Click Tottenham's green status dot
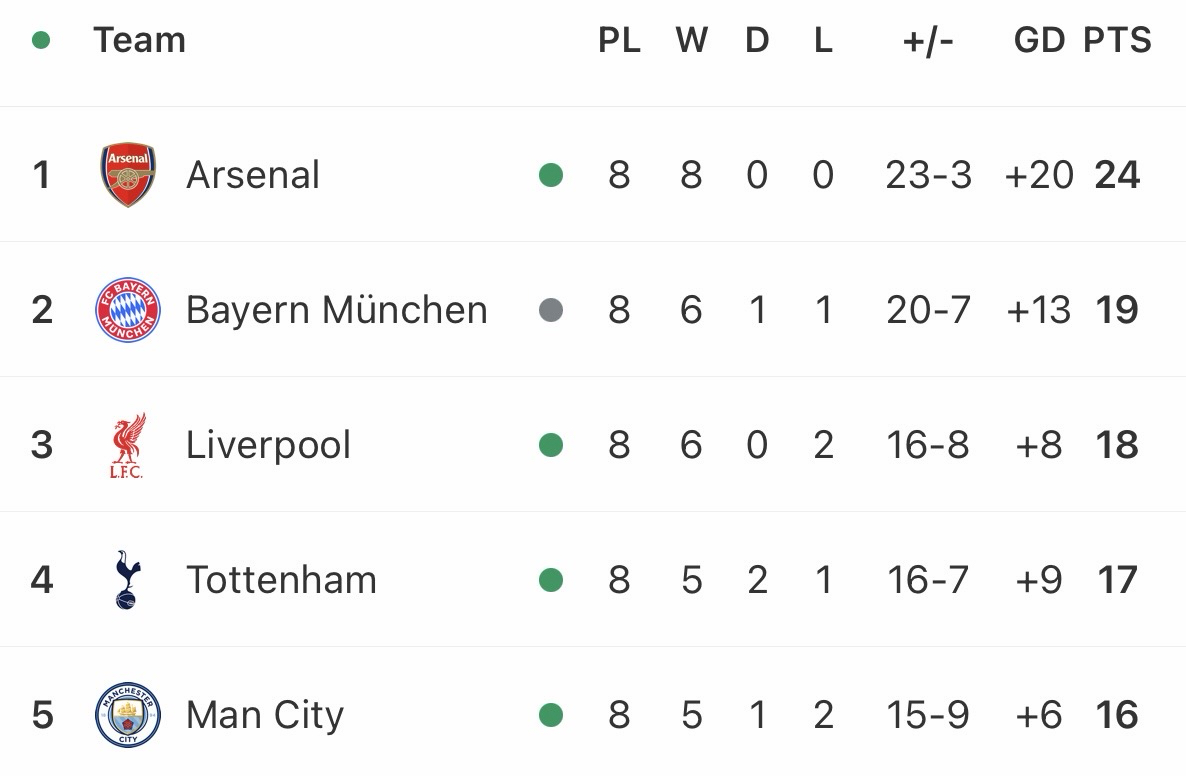Screen dimensions: 1186x776 551,579
